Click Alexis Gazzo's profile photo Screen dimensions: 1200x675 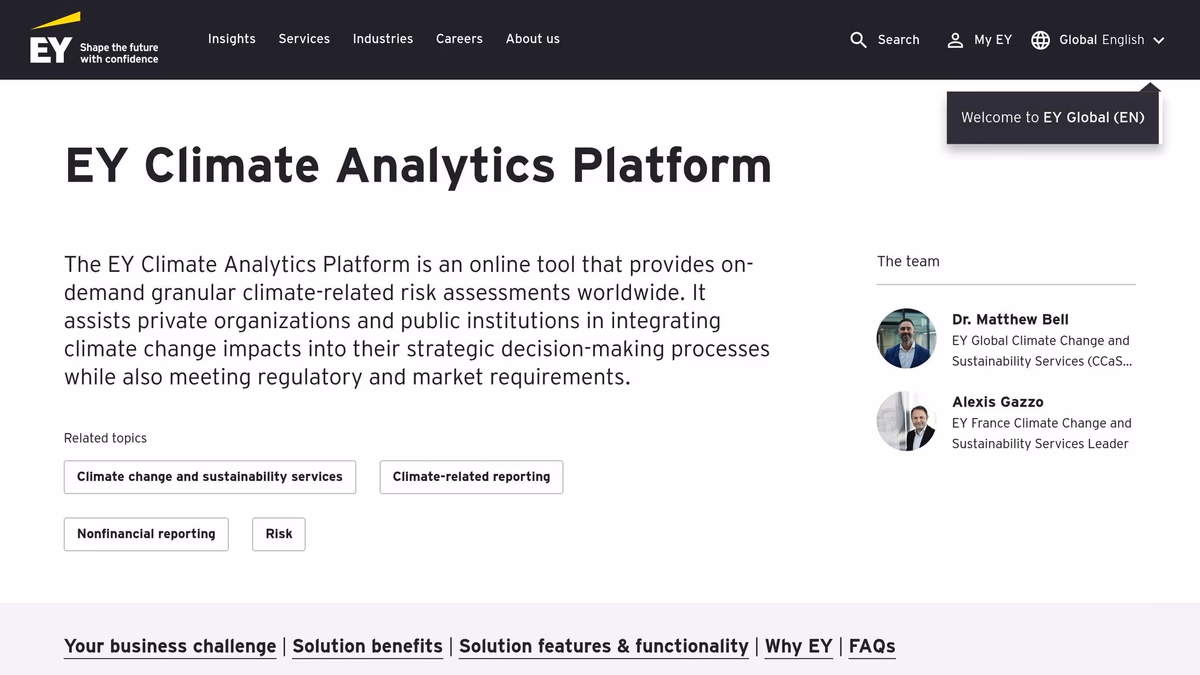(906, 421)
